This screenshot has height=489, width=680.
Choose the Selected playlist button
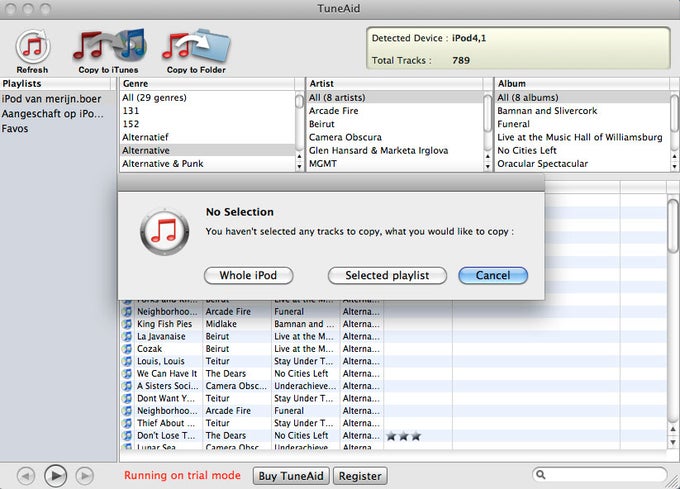coord(387,275)
